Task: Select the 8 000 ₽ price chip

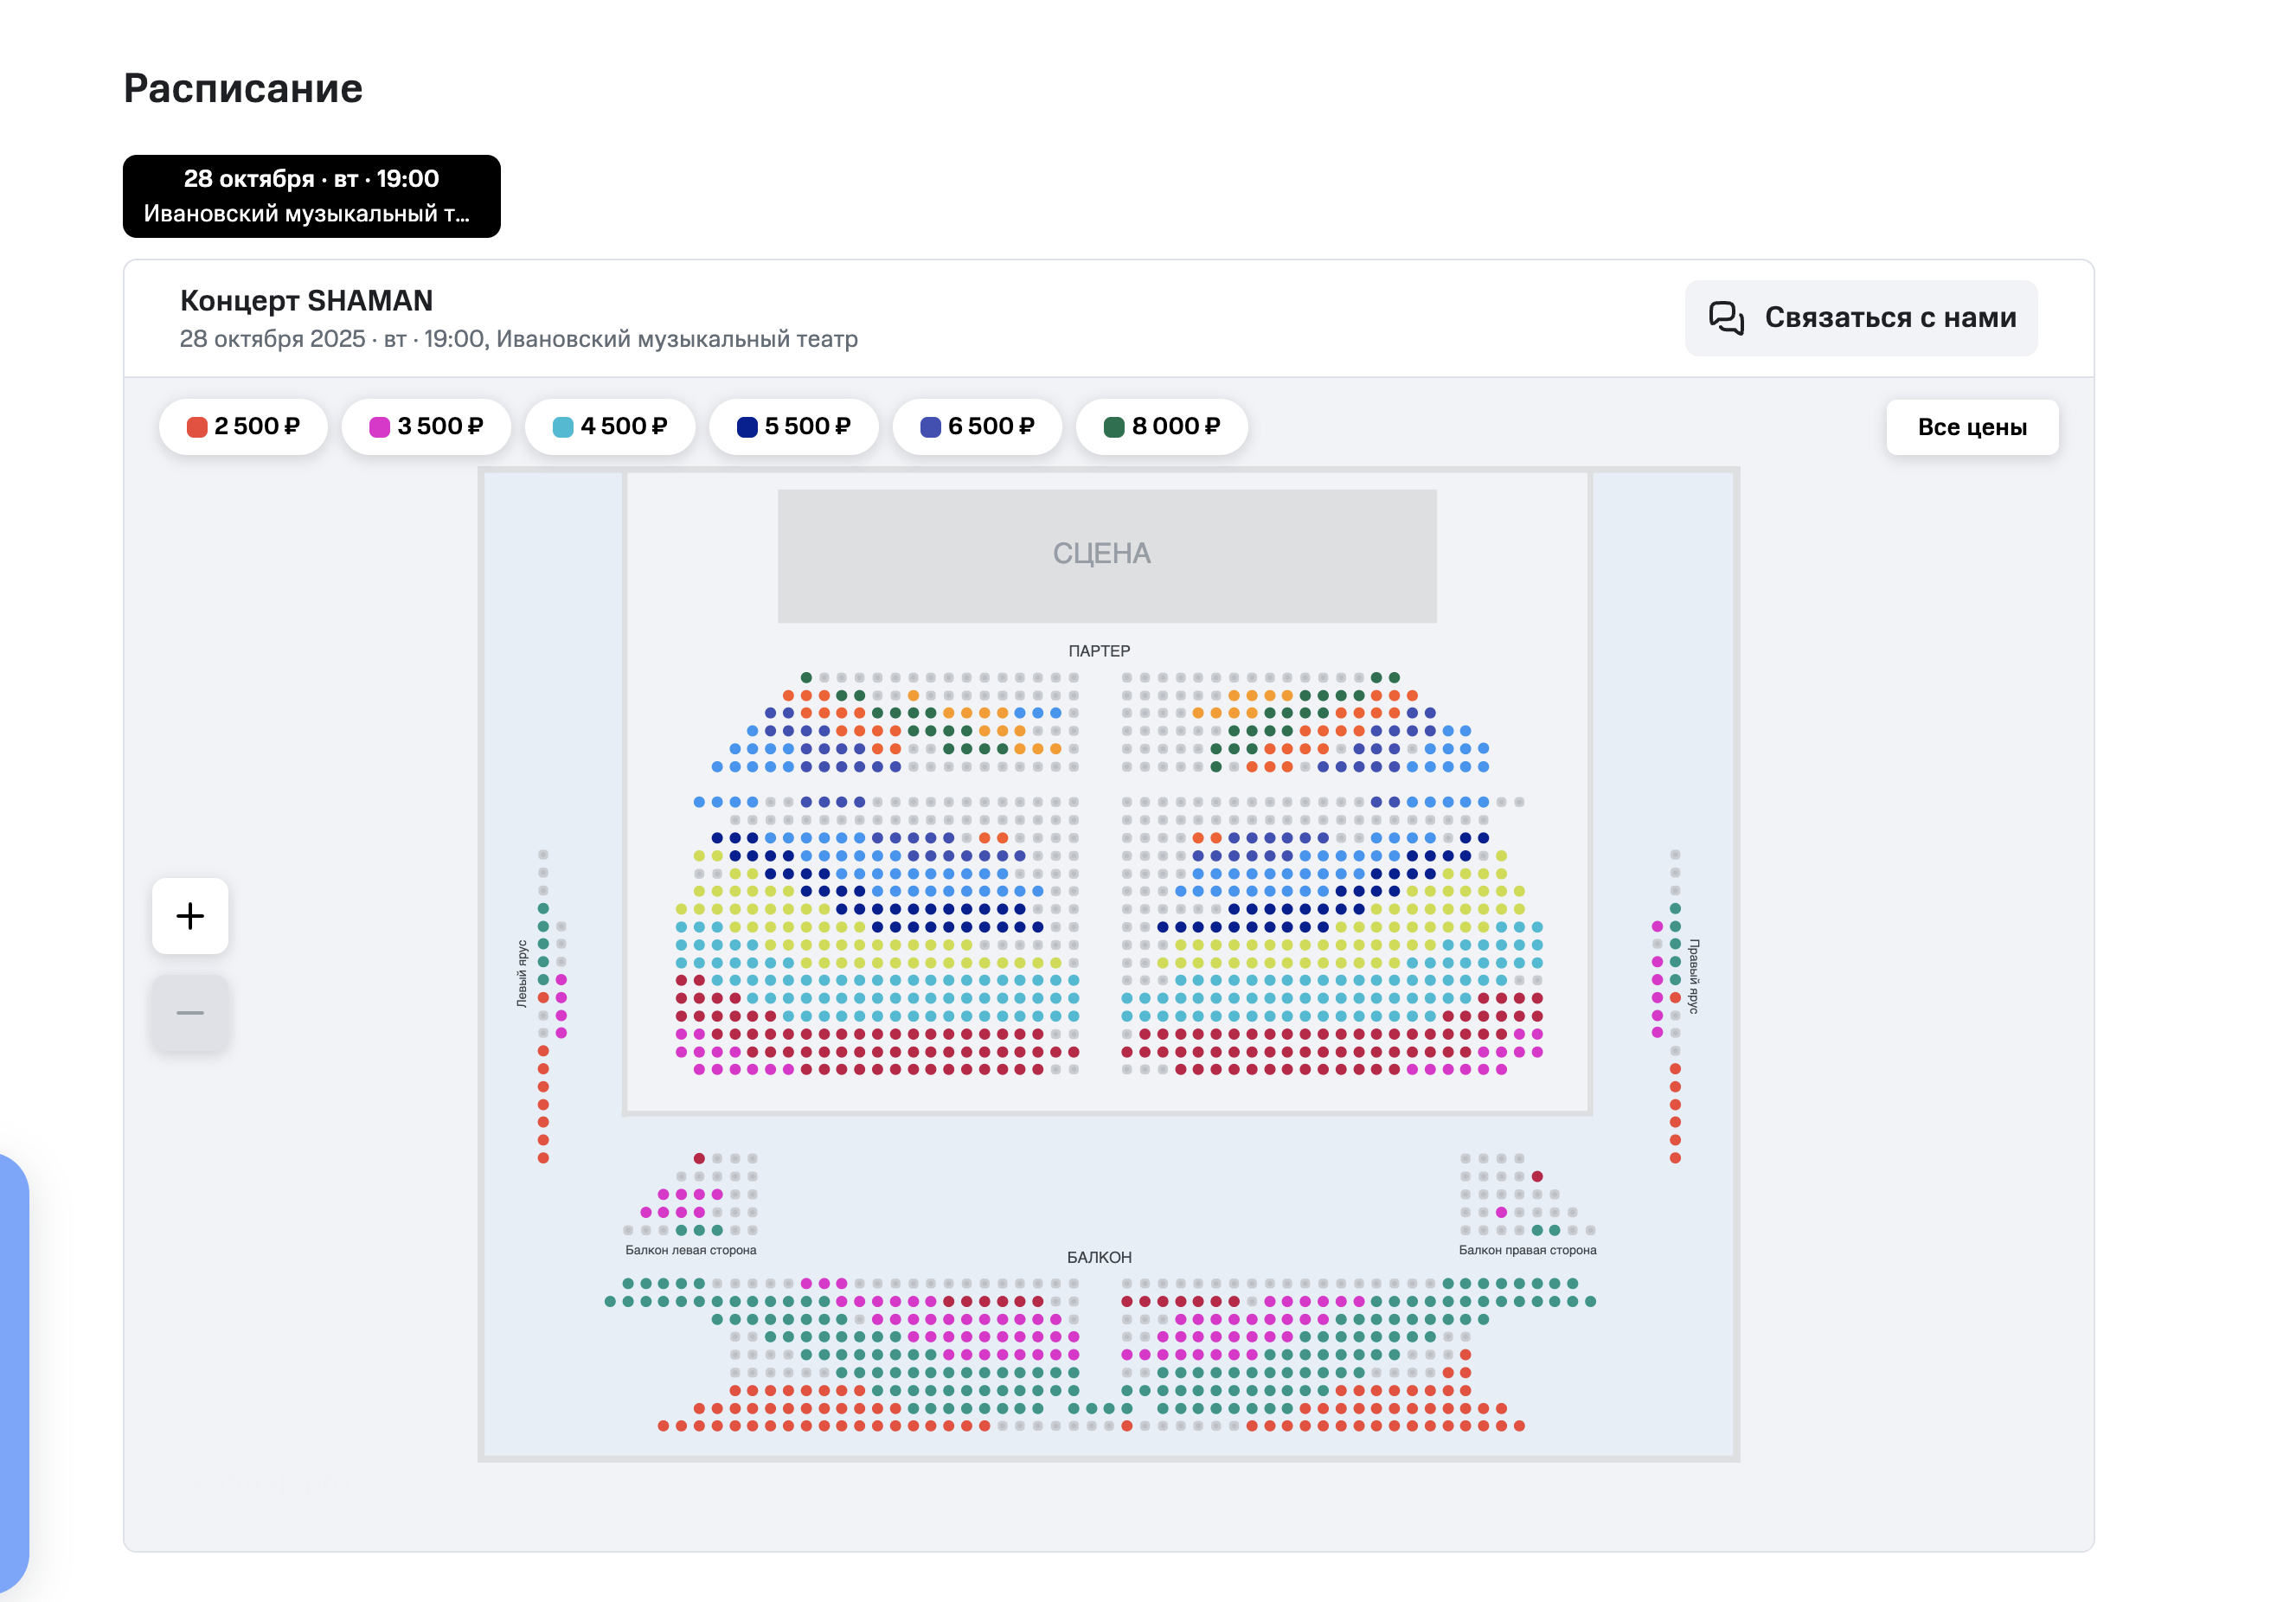Action: point(1162,427)
